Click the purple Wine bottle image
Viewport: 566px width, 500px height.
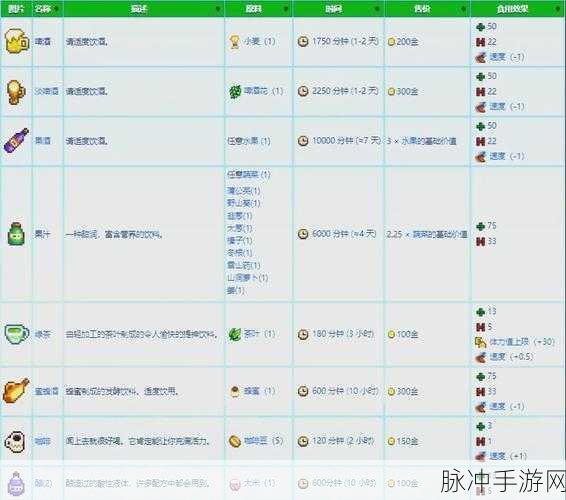pyautogui.click(x=16, y=140)
